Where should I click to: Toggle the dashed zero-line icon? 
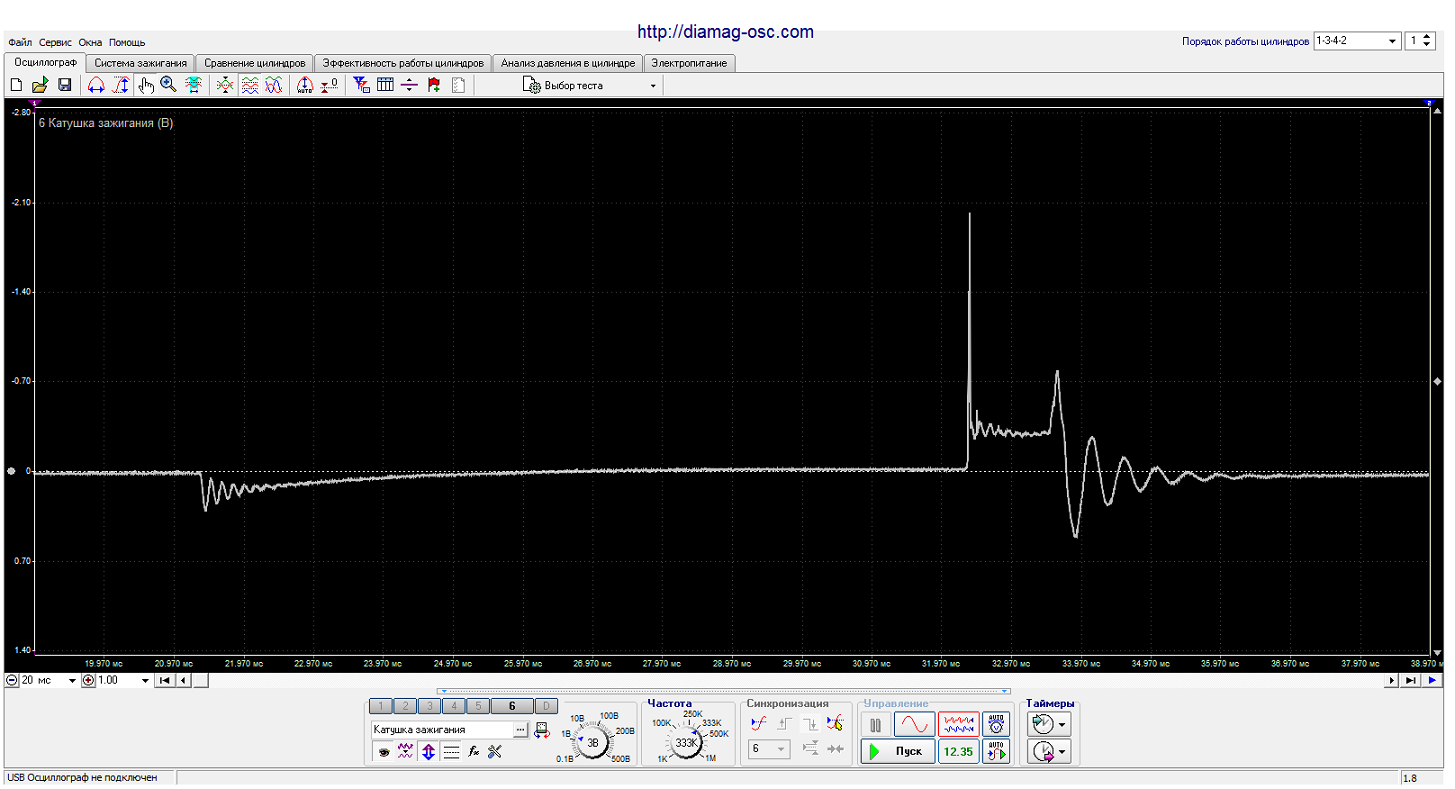(451, 752)
